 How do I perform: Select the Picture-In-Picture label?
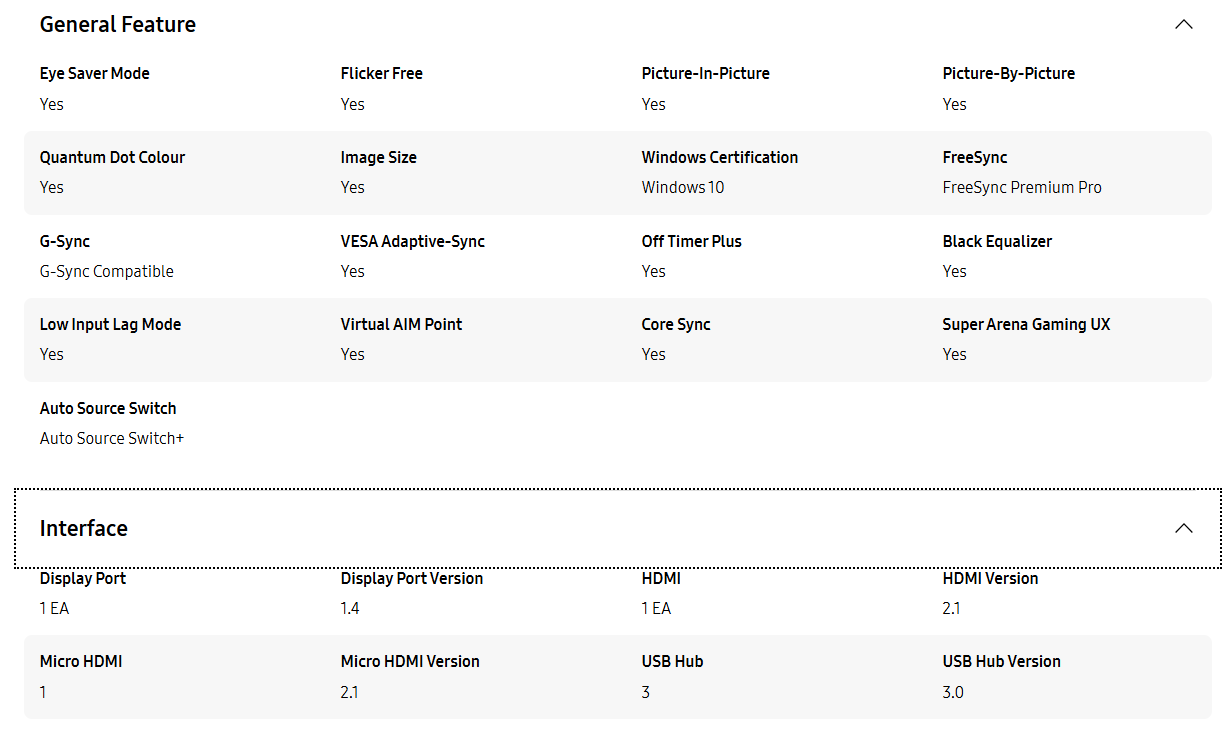[705, 74]
